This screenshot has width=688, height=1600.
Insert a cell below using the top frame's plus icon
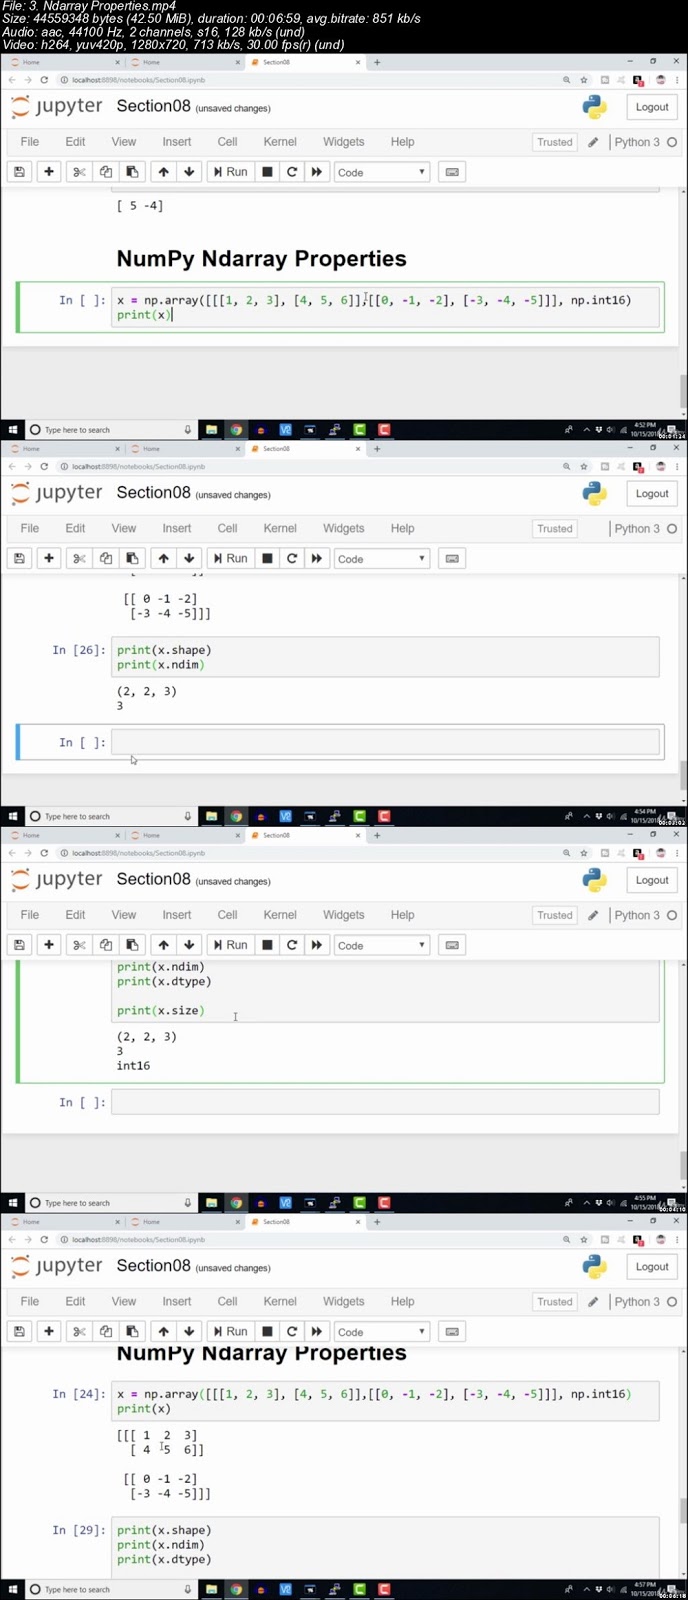[x=49, y=172]
